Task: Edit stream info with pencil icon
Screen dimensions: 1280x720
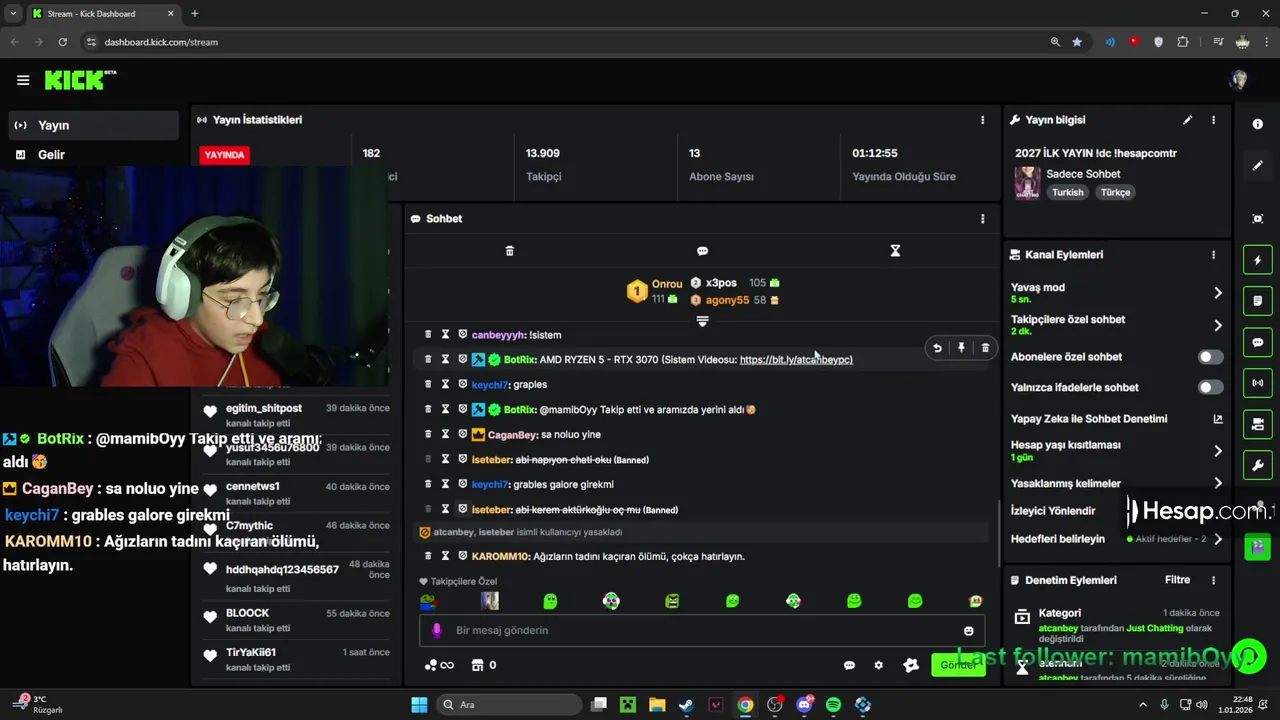Action: click(x=1187, y=120)
